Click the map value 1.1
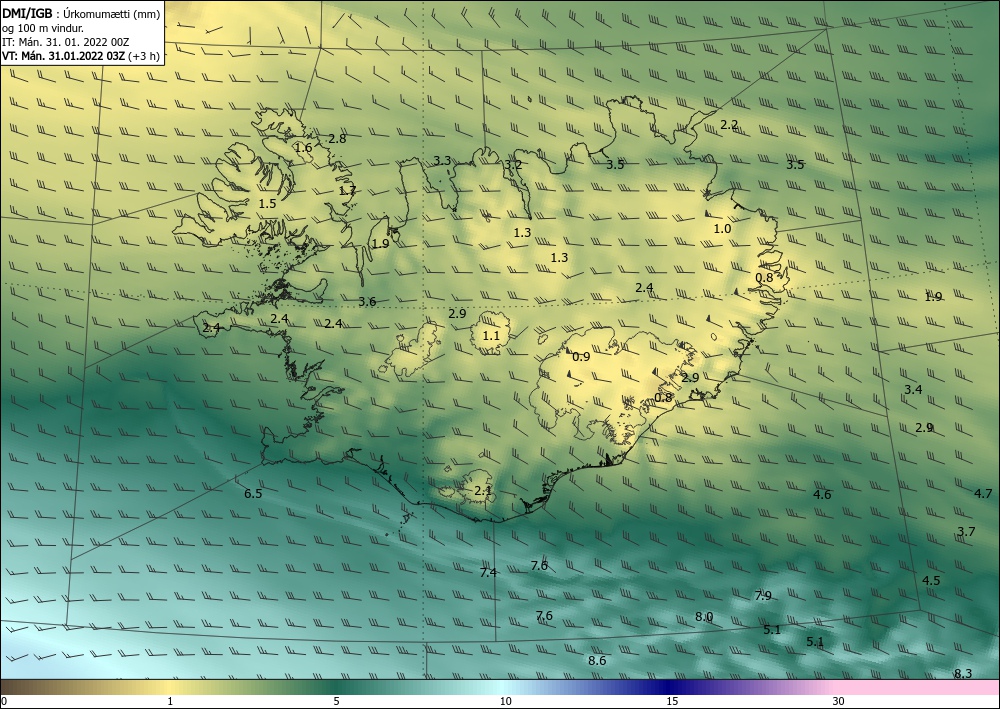The image size is (1000, 709). (491, 335)
